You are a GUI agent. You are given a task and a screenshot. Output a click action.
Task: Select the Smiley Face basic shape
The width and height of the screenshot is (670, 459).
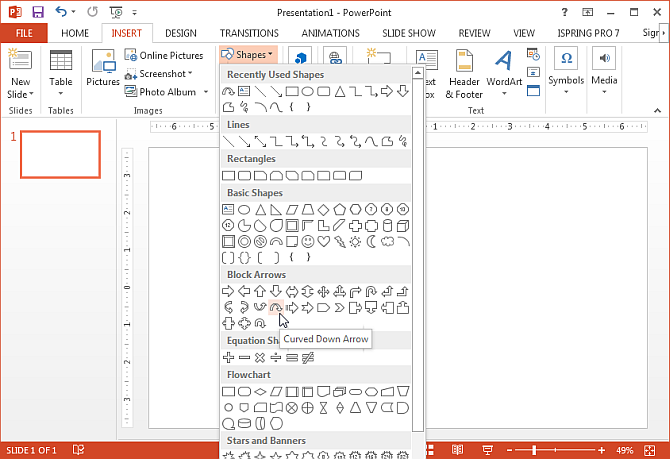[x=308, y=242]
